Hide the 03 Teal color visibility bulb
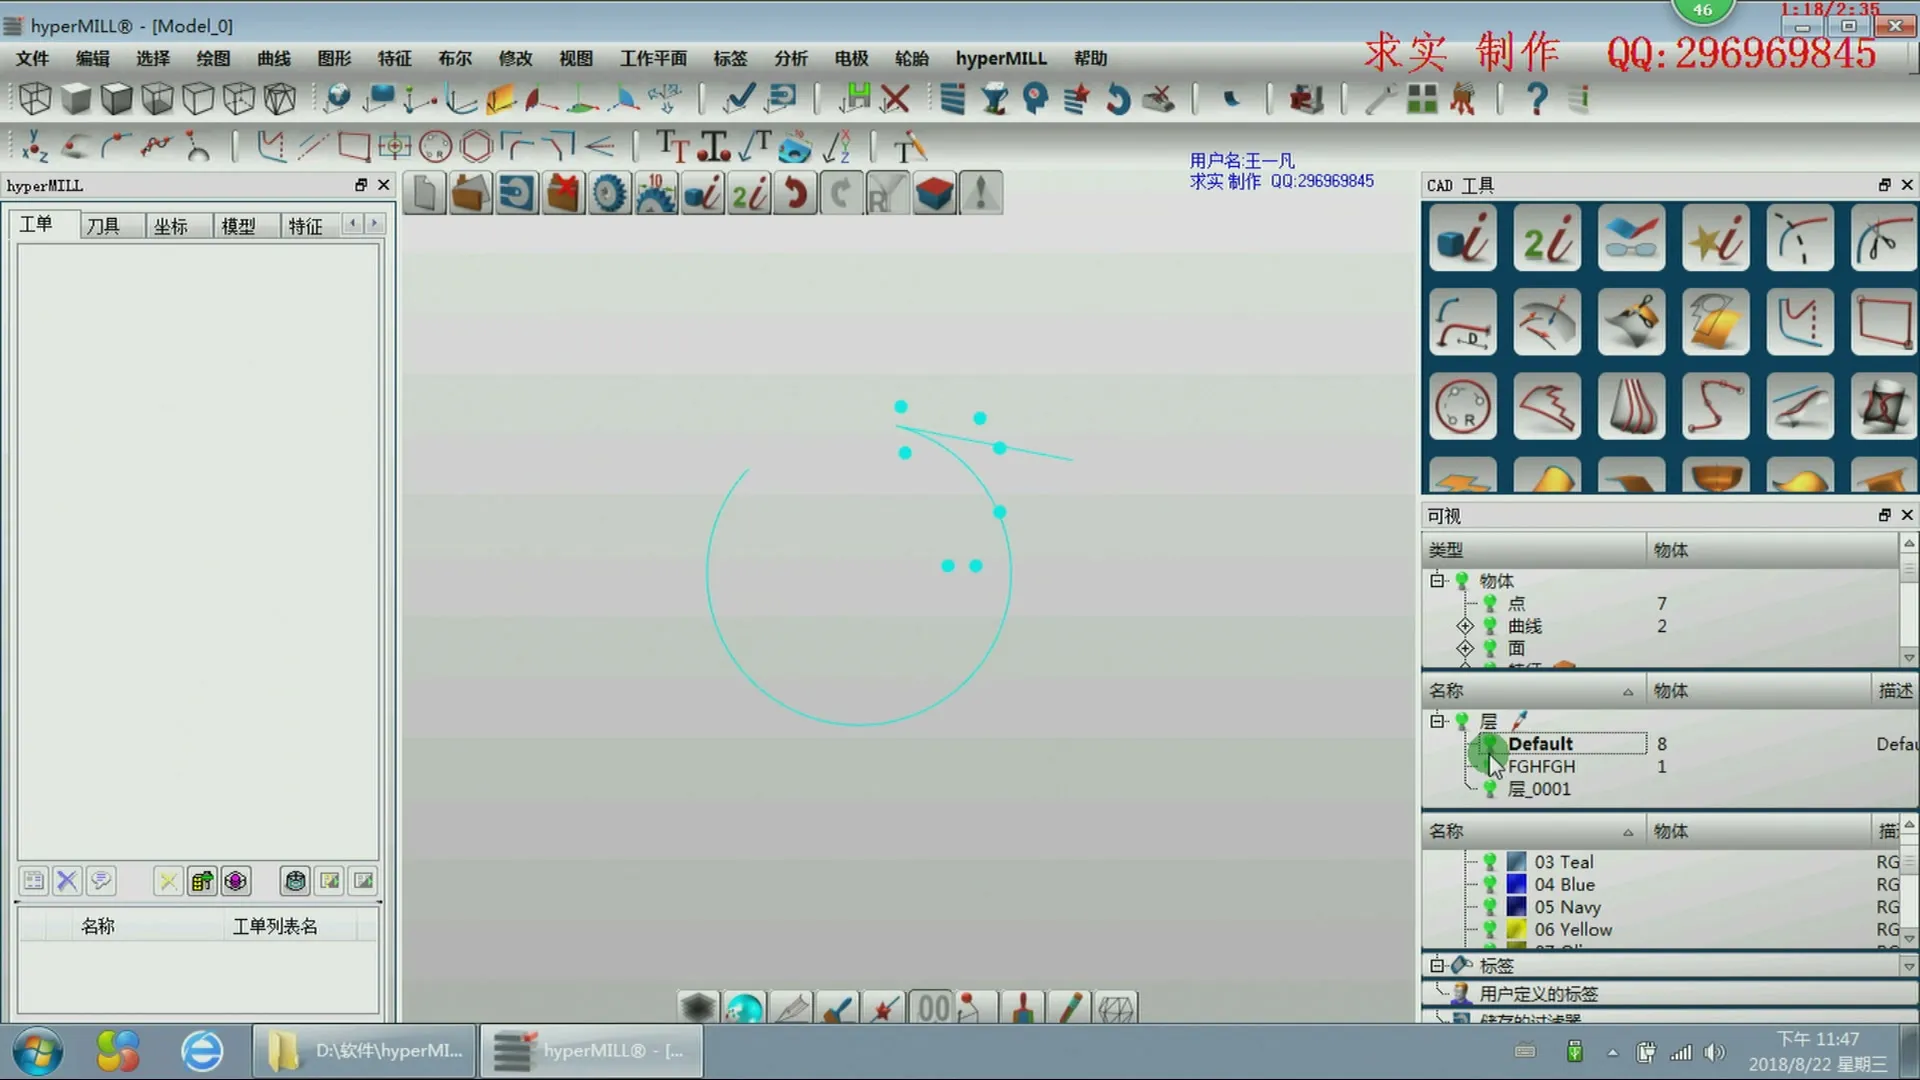Screen dimensions: 1920x1080 1490,862
